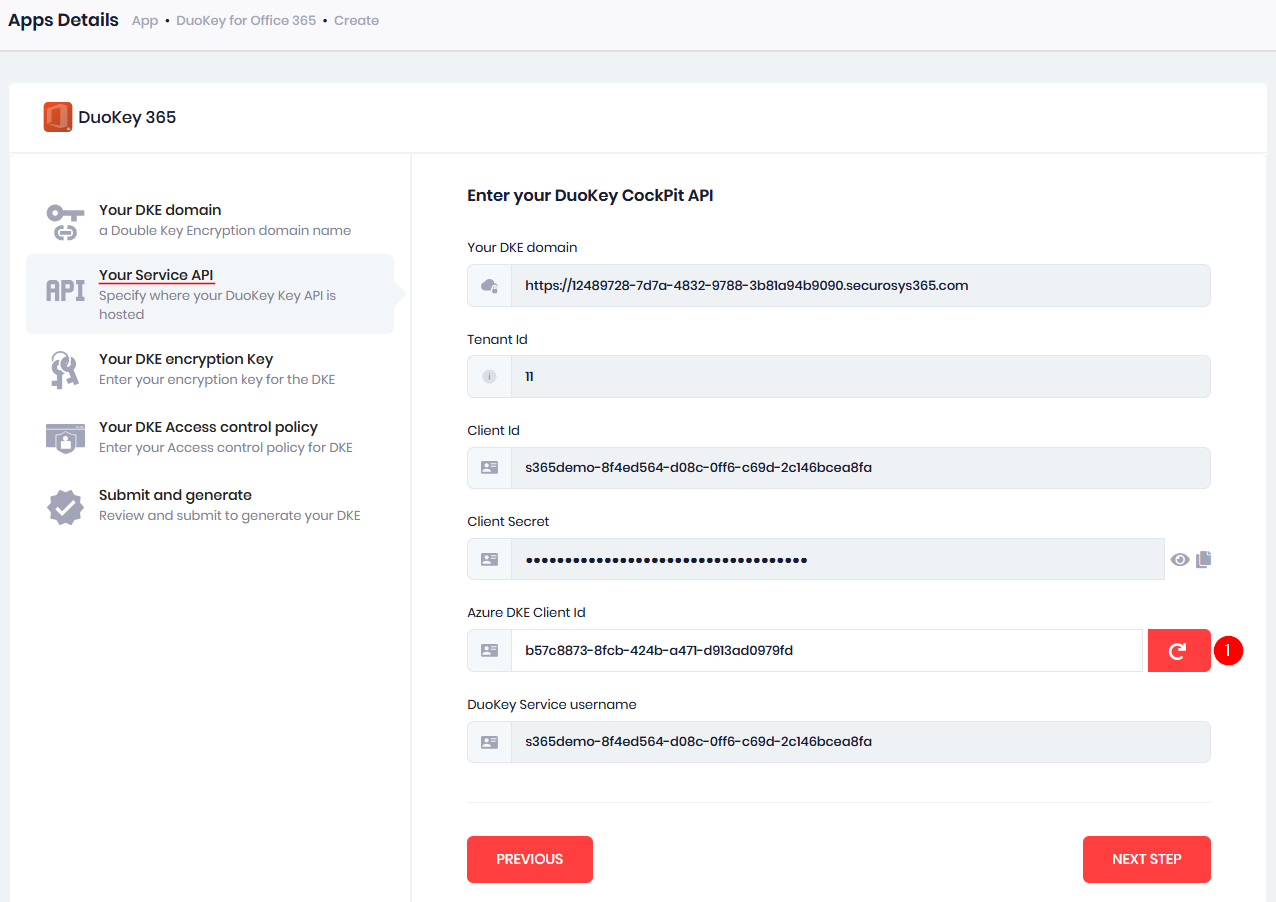Screen dimensions: 1276x902
Task: Click the key-link icon beside Your DKE domain
Action: tap(65, 222)
